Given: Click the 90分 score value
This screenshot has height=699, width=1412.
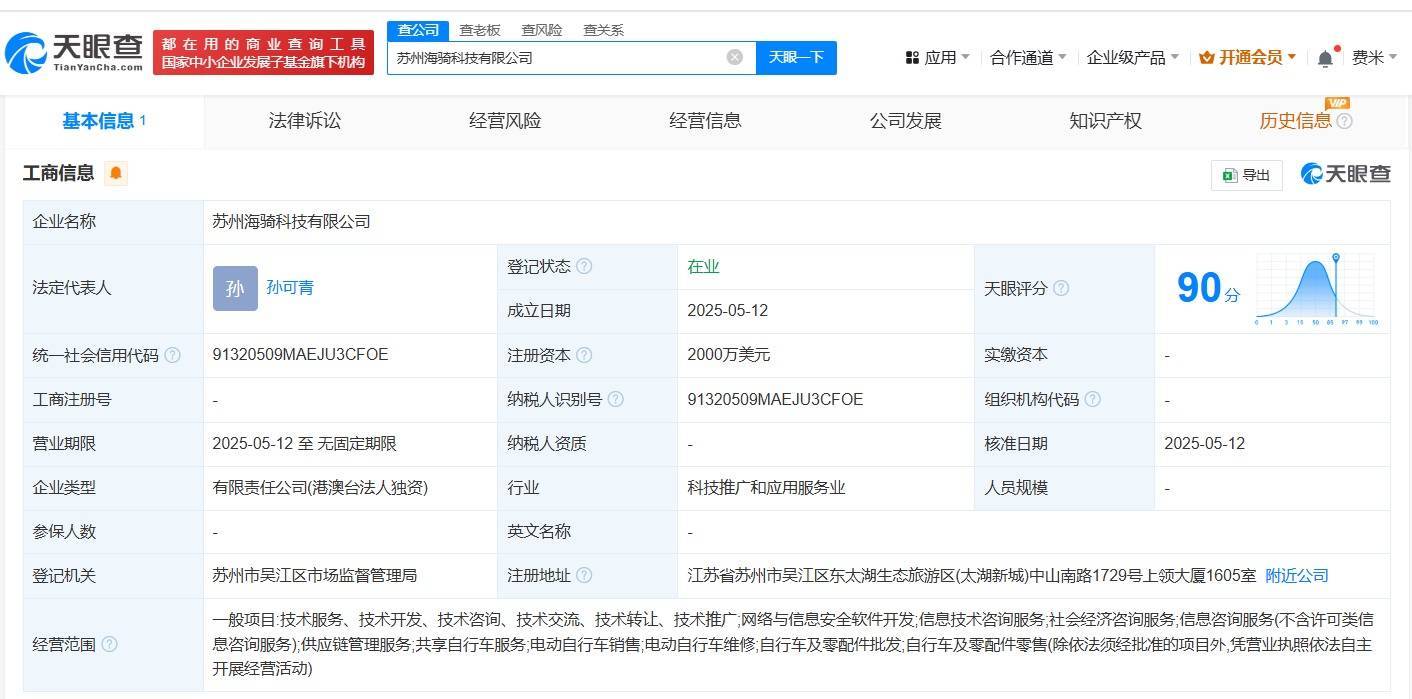Looking at the screenshot, I should click(1208, 288).
